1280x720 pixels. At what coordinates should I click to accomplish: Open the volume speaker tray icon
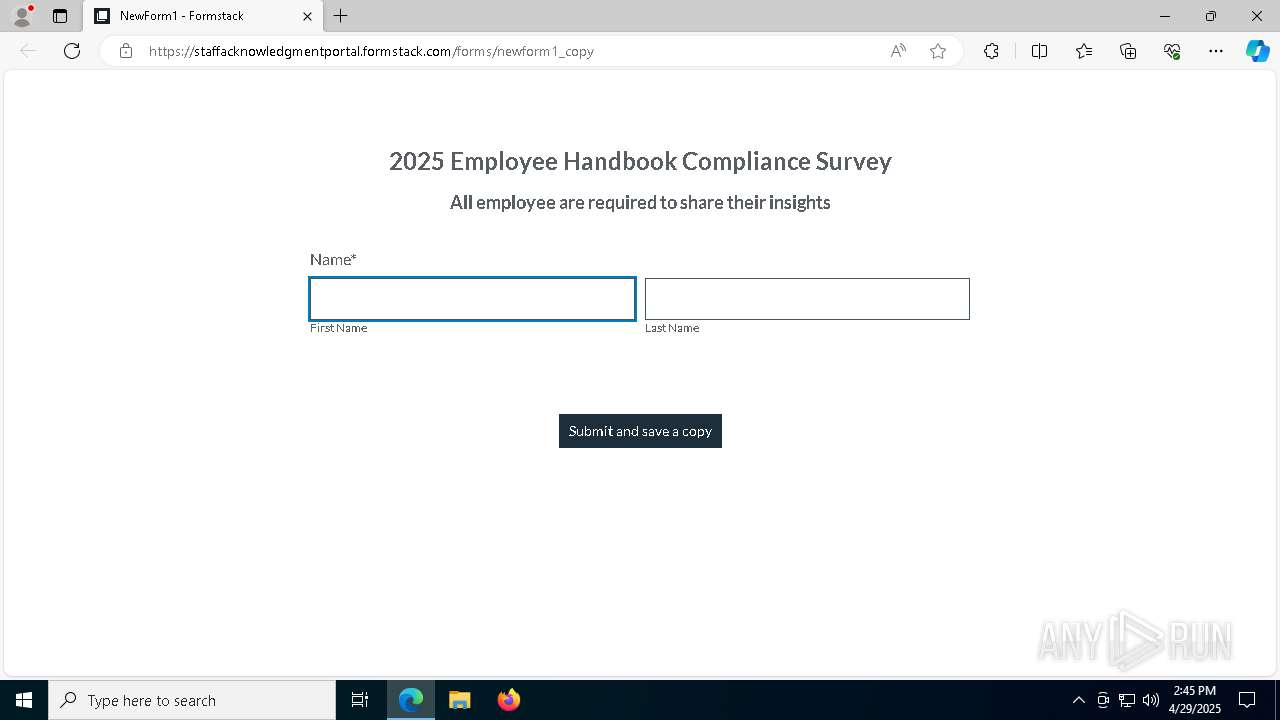1151,700
